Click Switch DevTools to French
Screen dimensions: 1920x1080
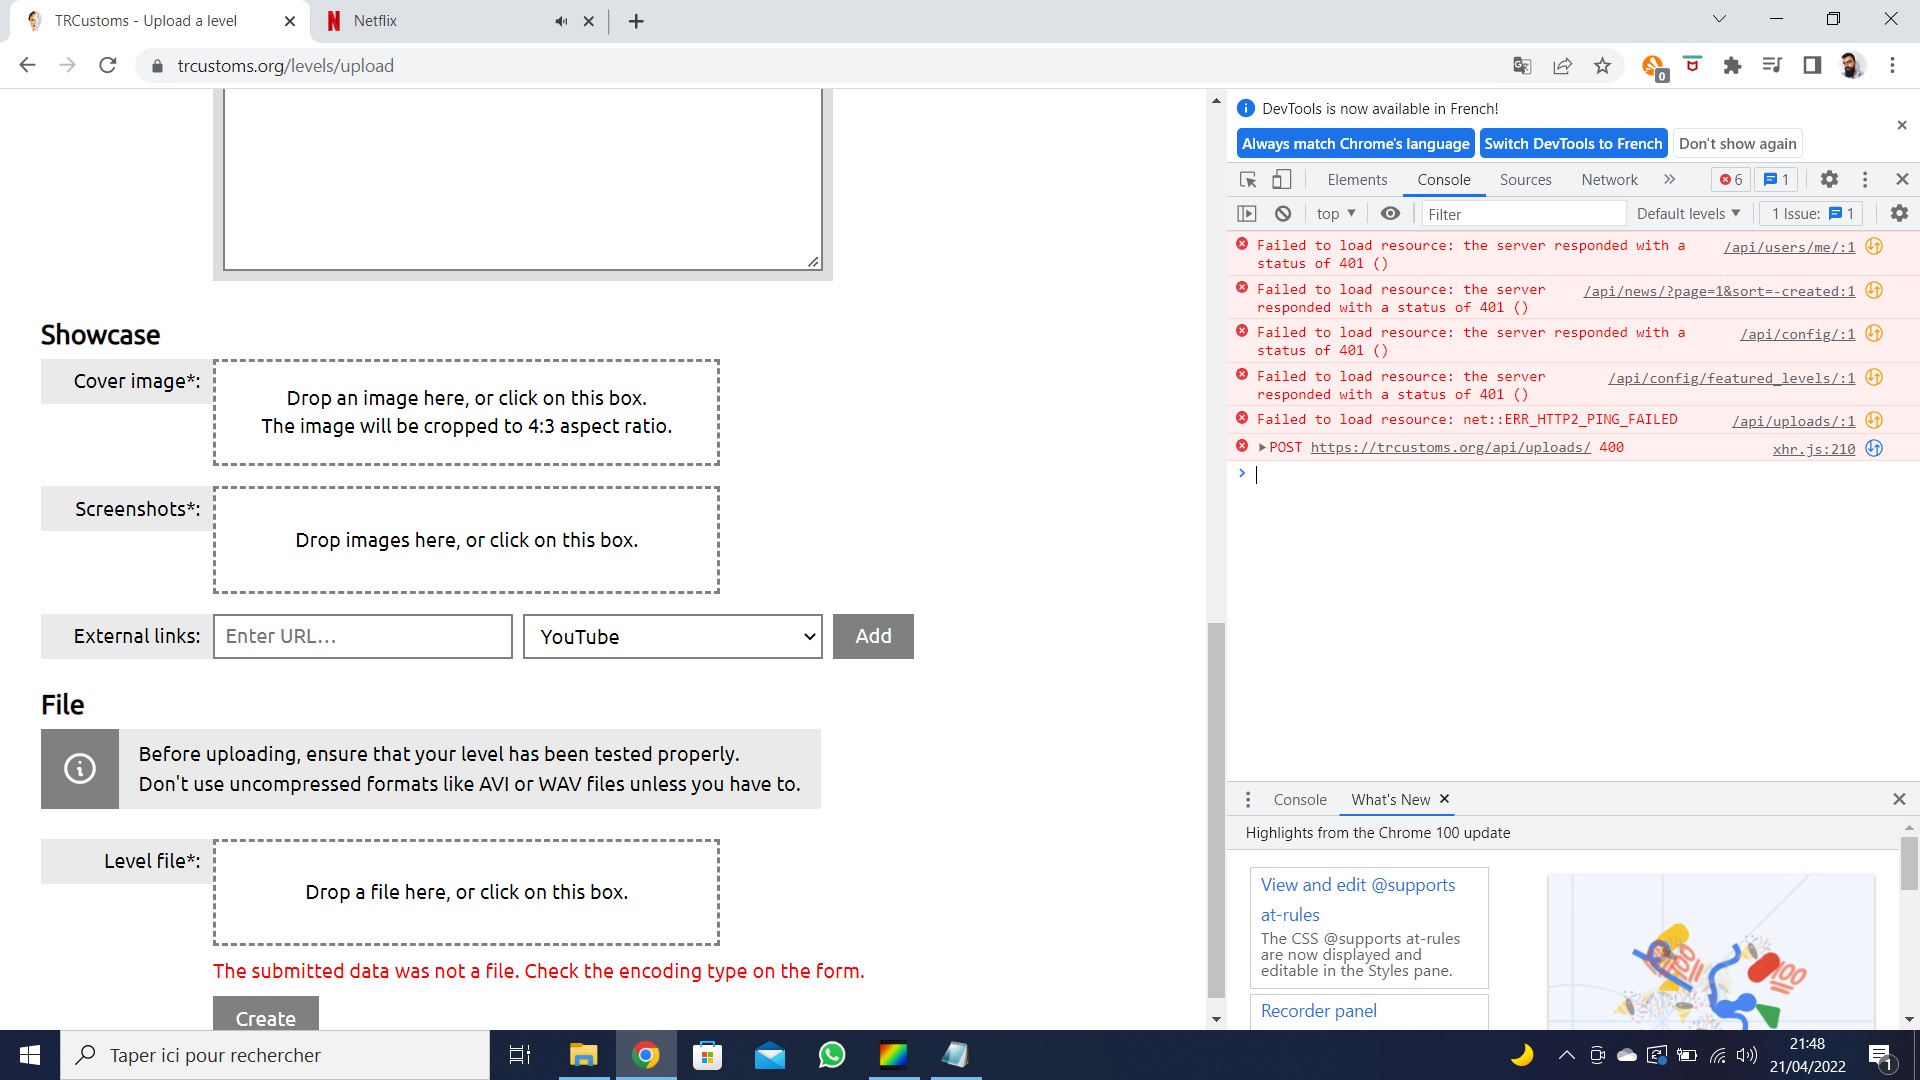[1572, 143]
